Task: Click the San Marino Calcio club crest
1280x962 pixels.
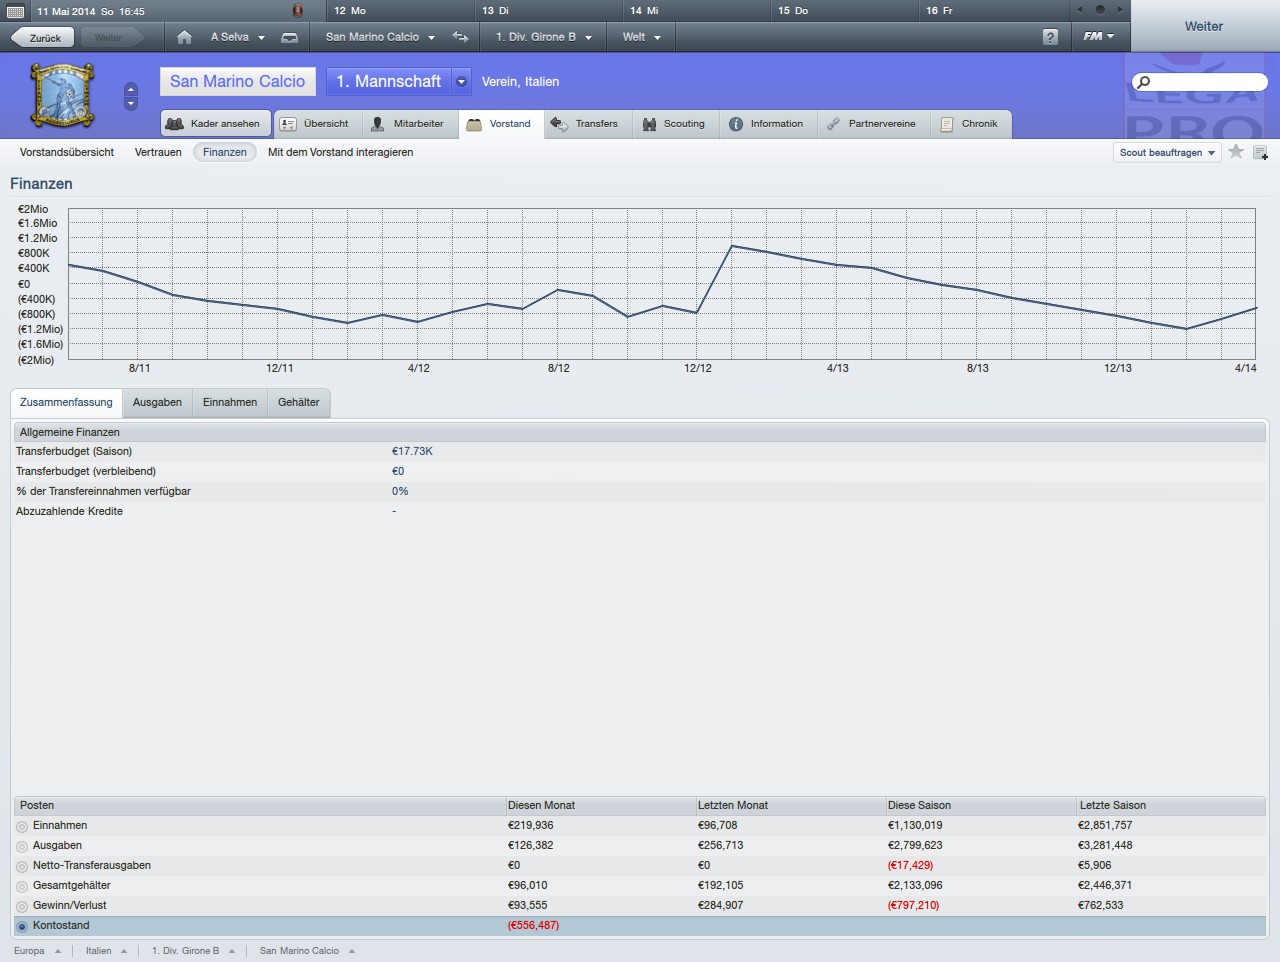Action: 62,96
